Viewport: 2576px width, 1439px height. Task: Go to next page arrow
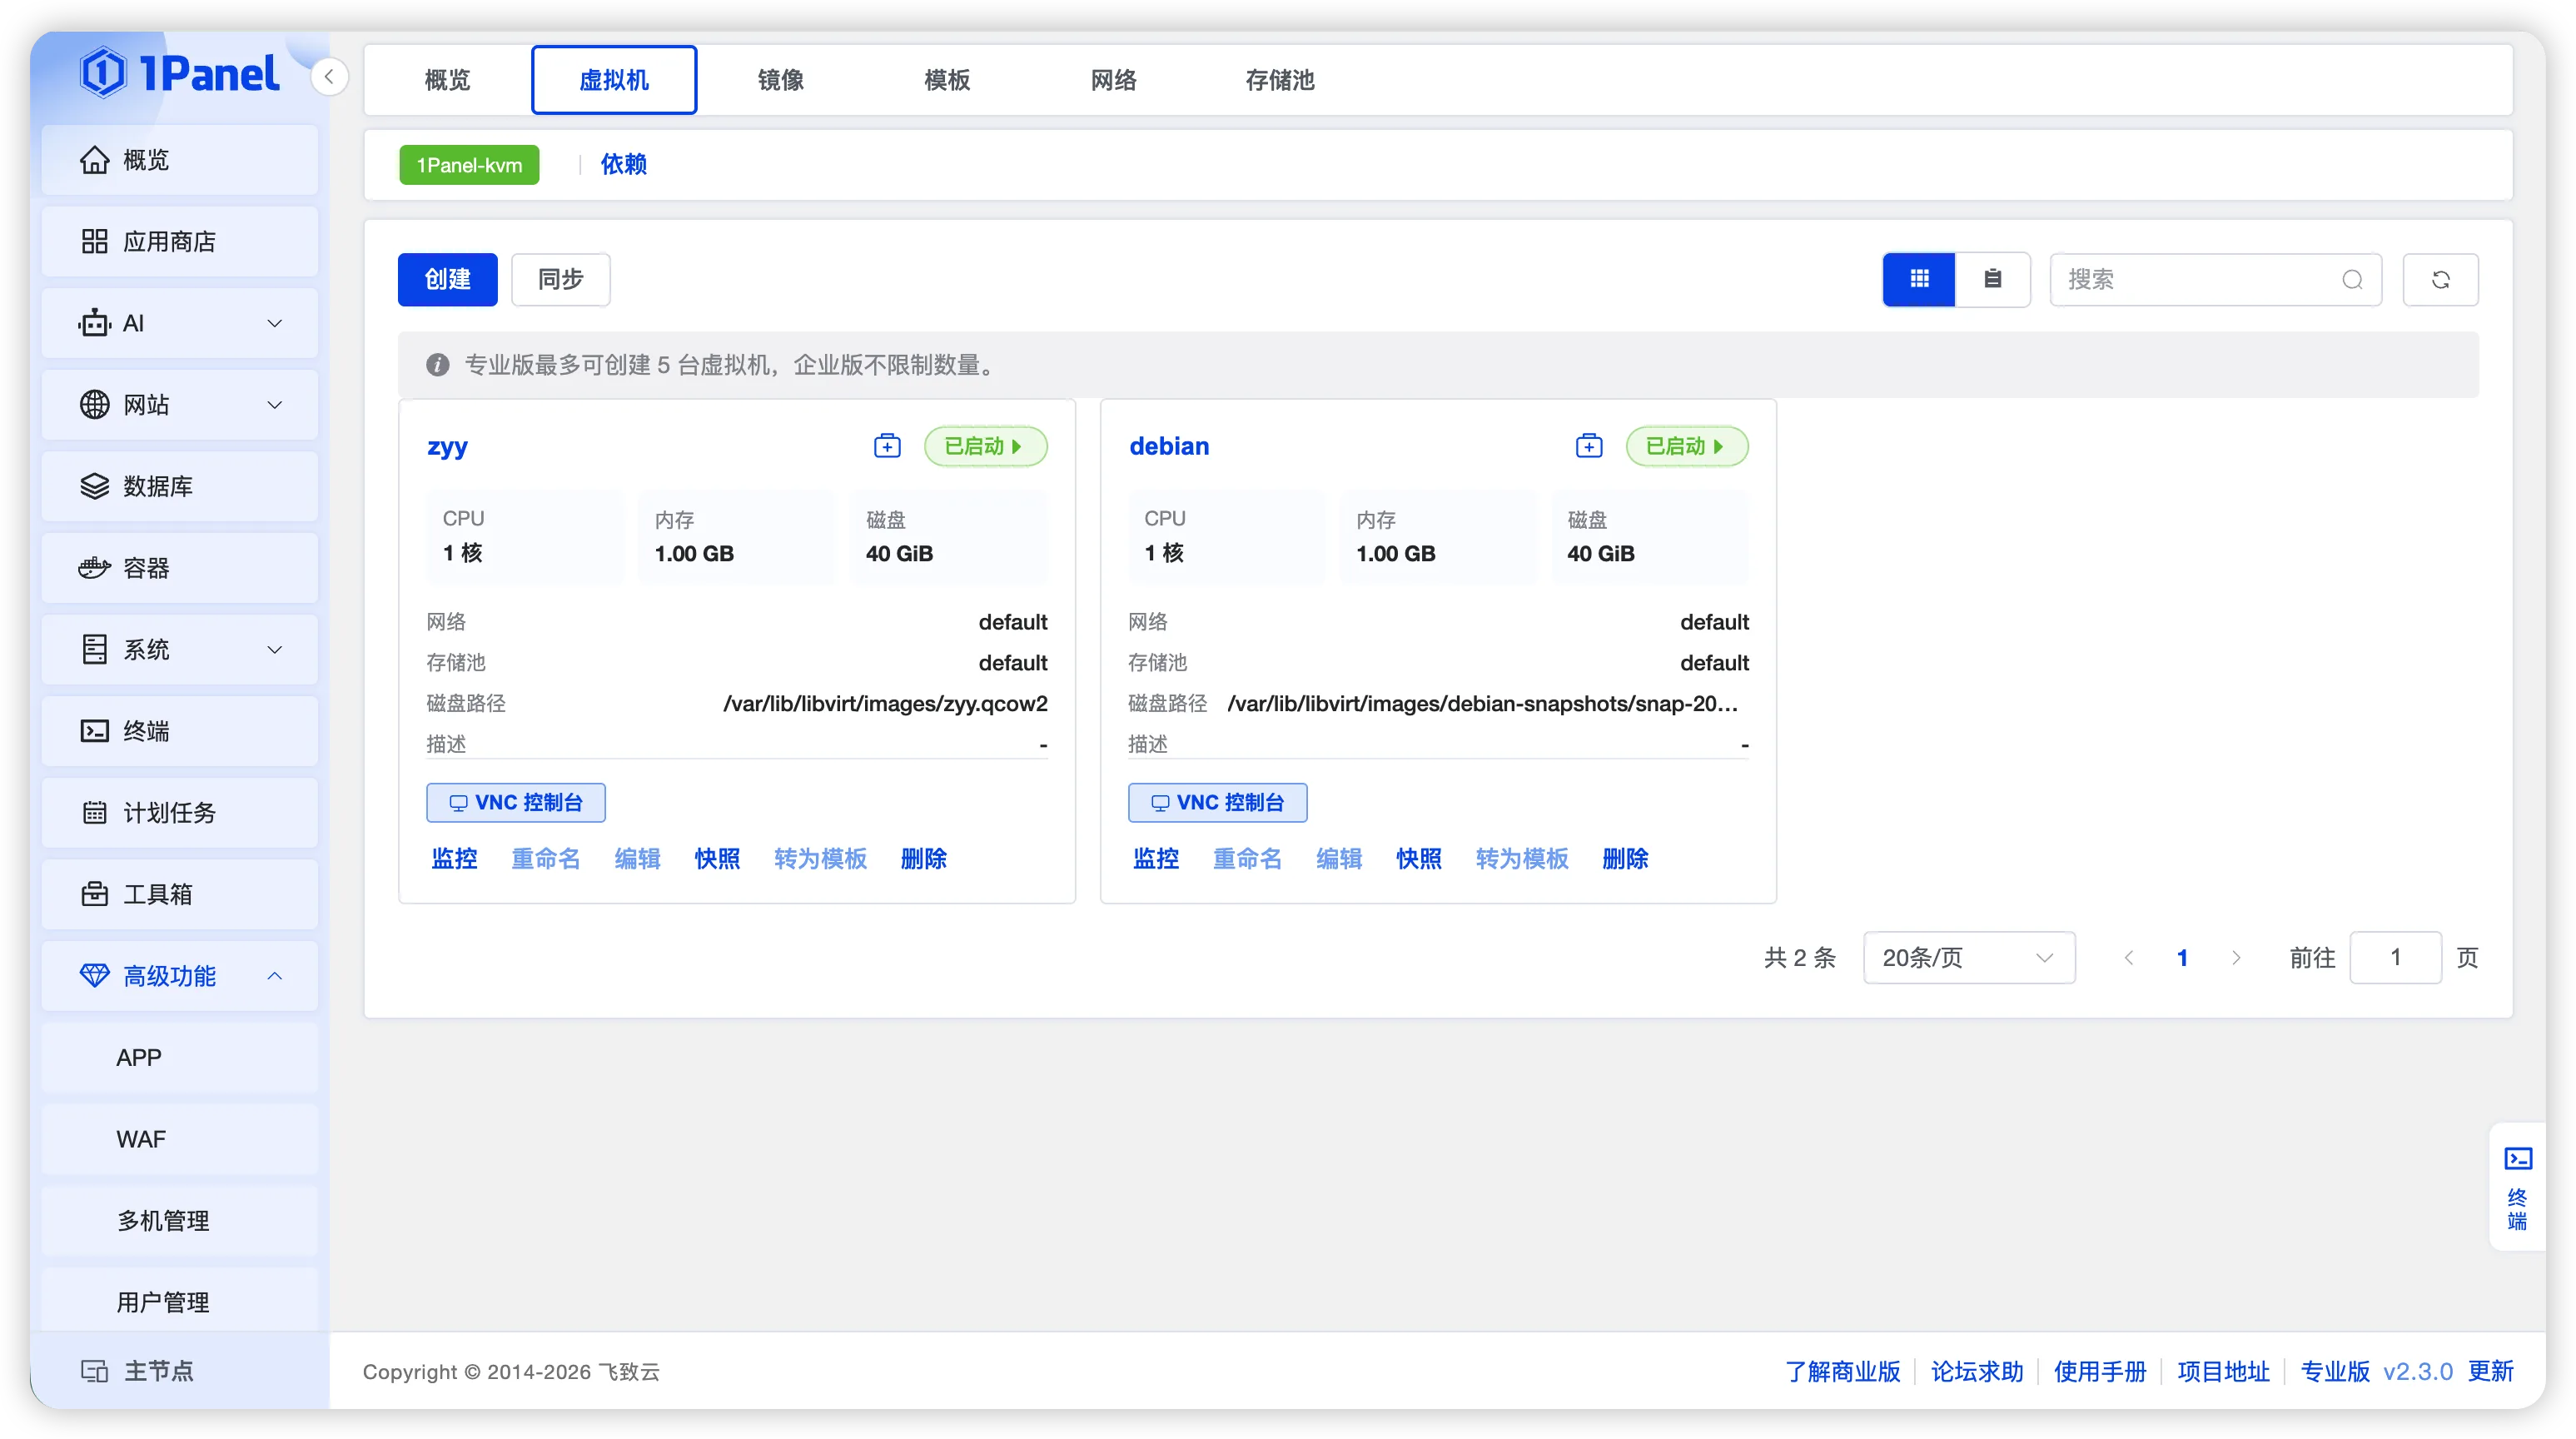[2236, 958]
